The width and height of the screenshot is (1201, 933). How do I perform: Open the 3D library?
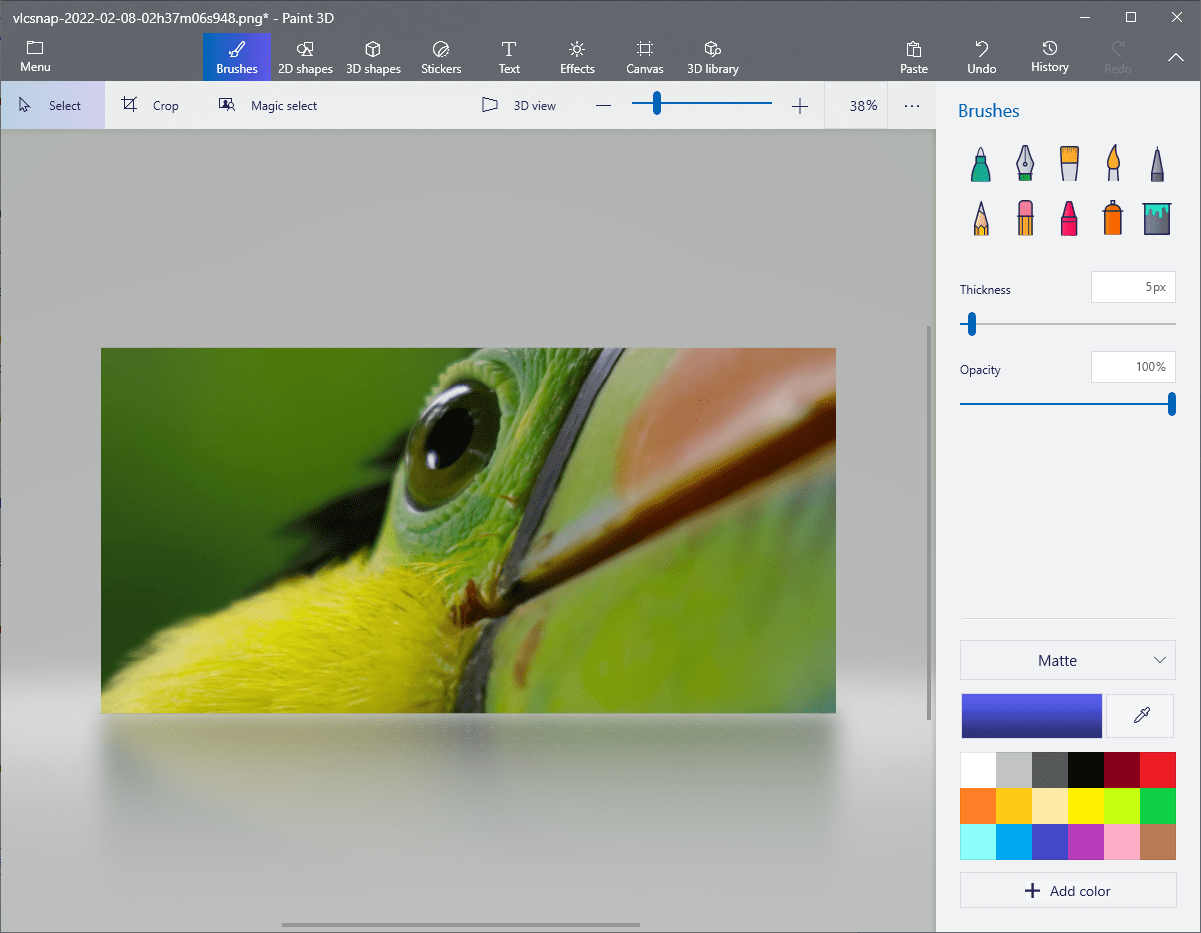(713, 57)
